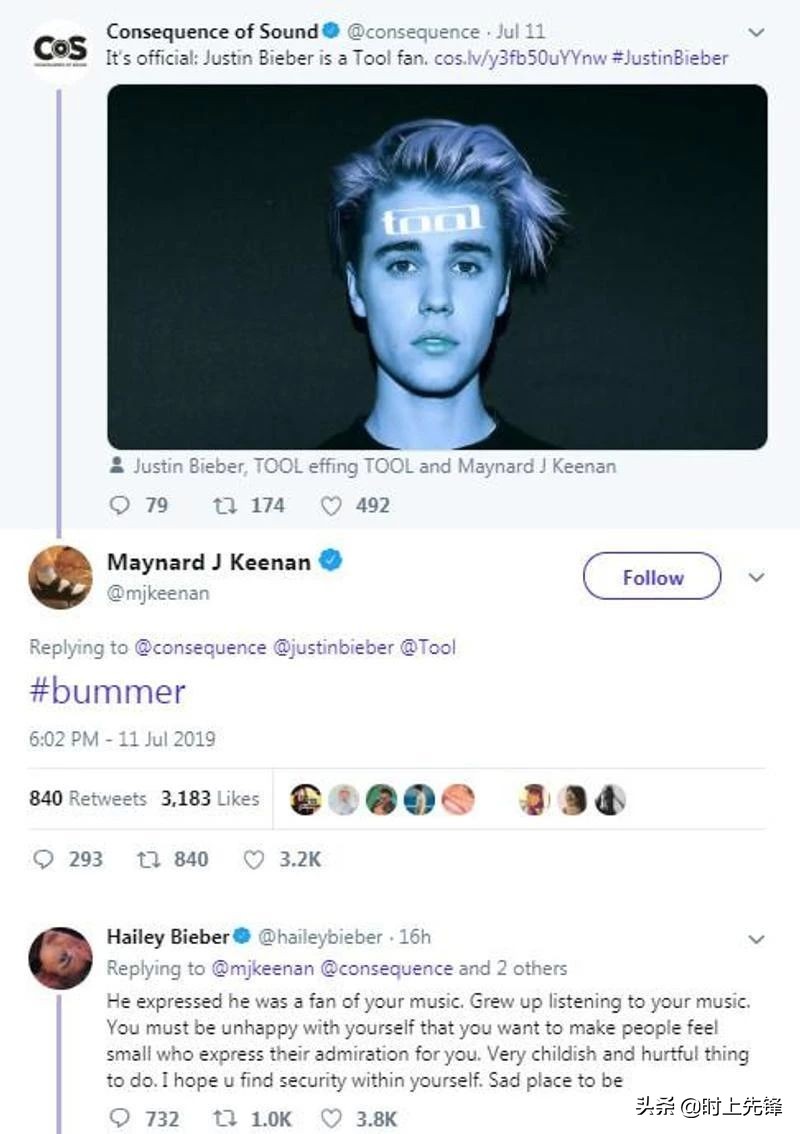Like Hailey Bieber's tweet
800x1134 pixels.
pos(331,1118)
